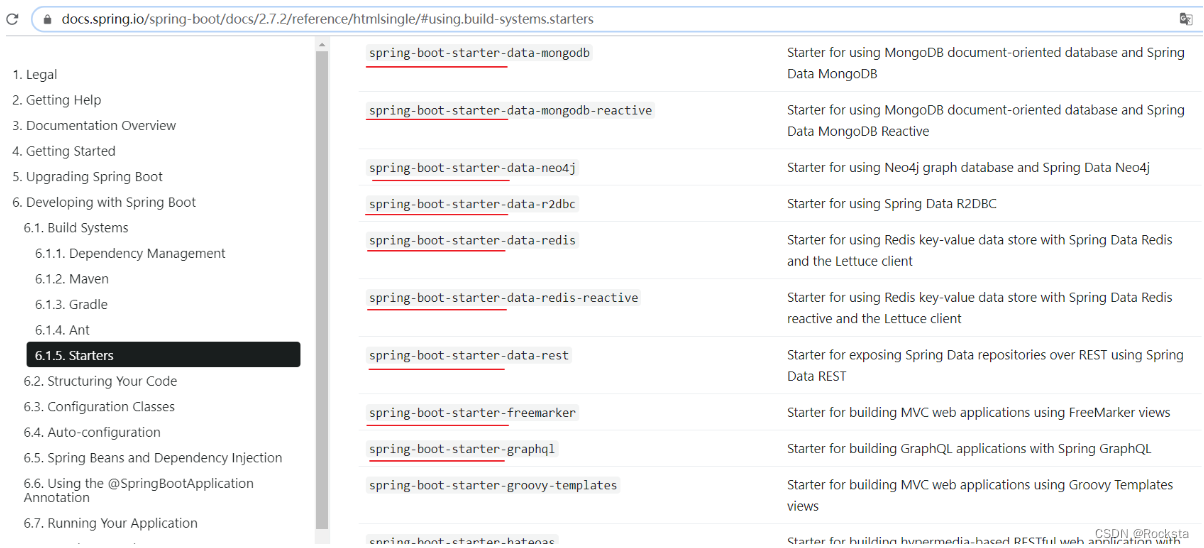Viewport: 1204px width, 548px height.
Task: Click spring-boot-starter-groovy-templates text
Action: tap(493, 485)
